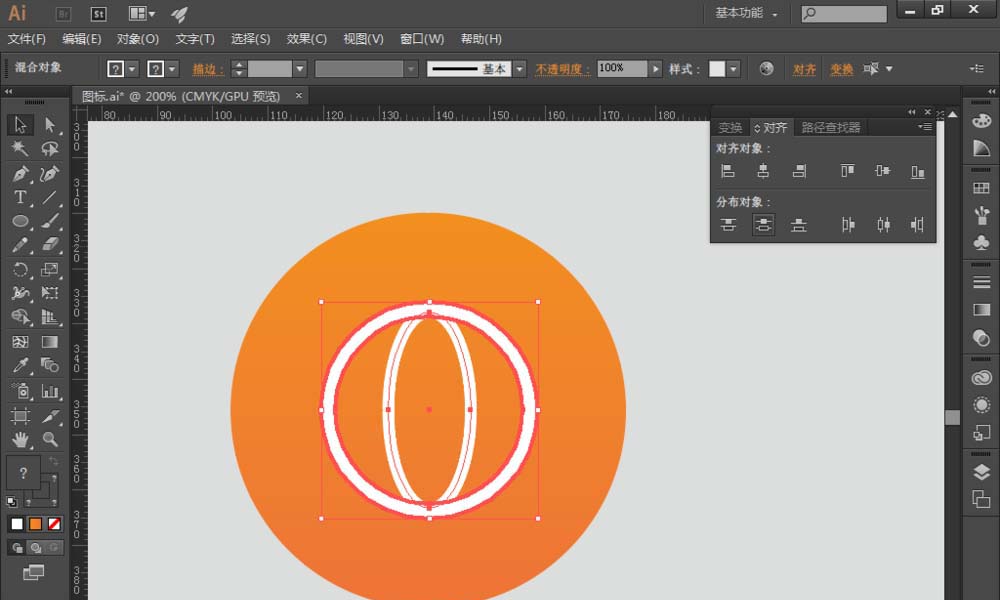Select the Magic Wand tool
1000x600 pixels.
tap(20, 149)
